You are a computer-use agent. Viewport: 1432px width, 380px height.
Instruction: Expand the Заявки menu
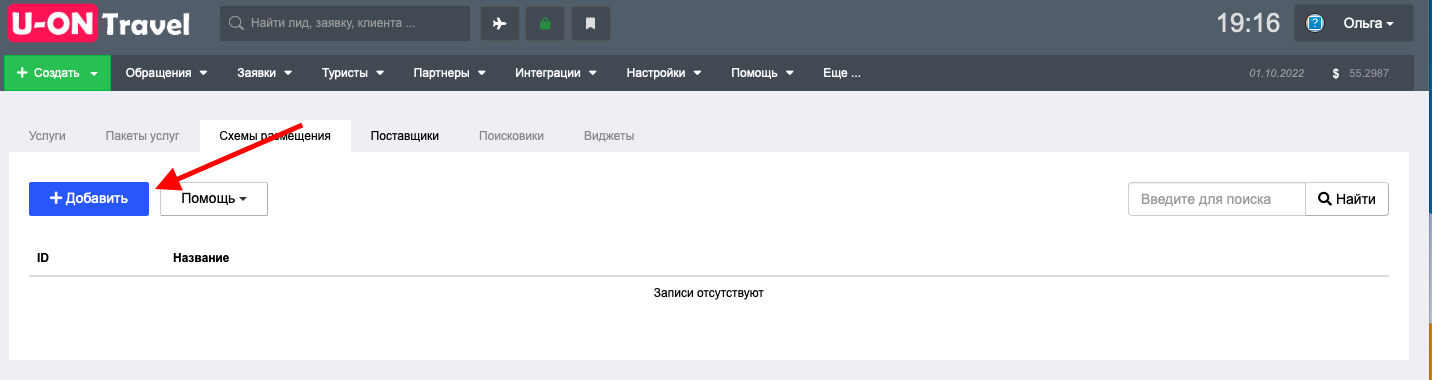coord(264,73)
